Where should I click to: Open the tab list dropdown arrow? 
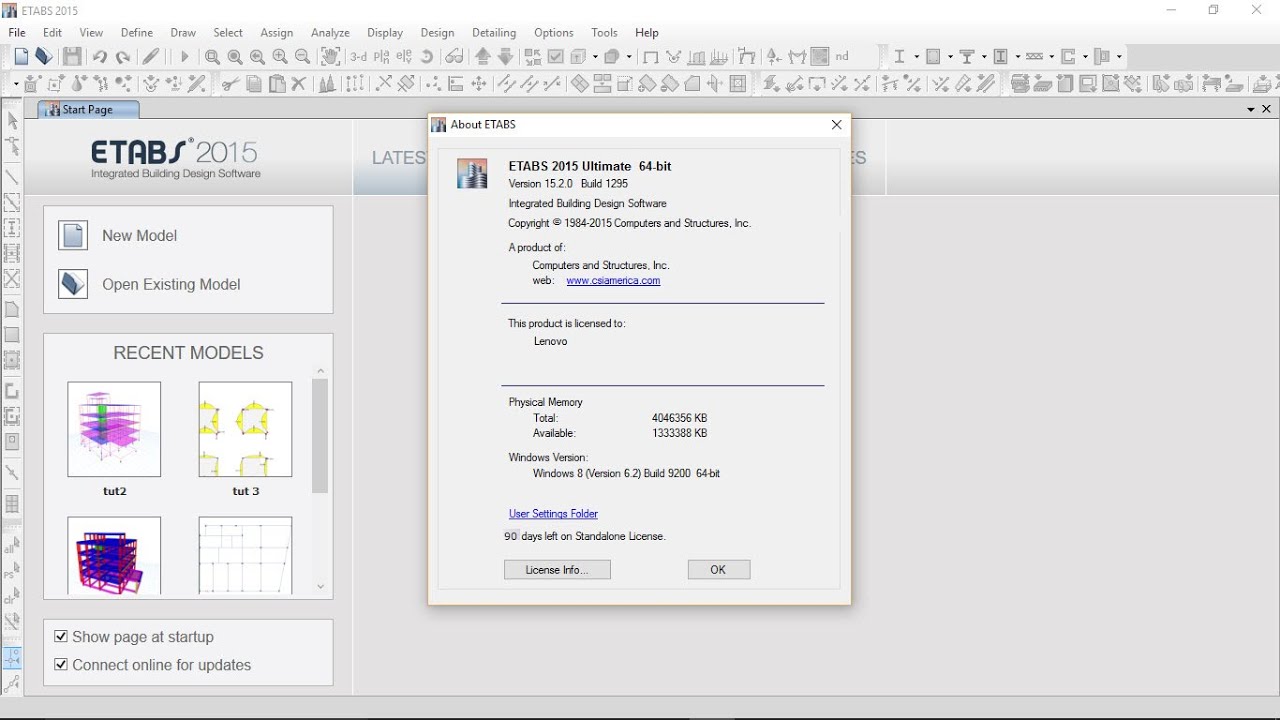pyautogui.click(x=1251, y=109)
